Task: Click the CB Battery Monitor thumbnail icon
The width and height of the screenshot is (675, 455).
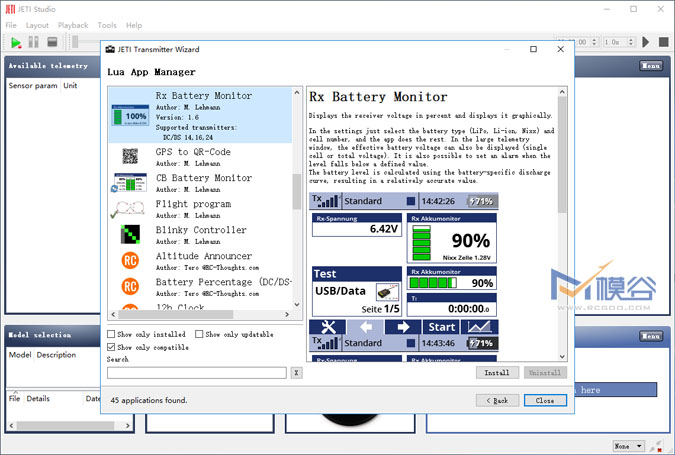Action: tap(130, 183)
